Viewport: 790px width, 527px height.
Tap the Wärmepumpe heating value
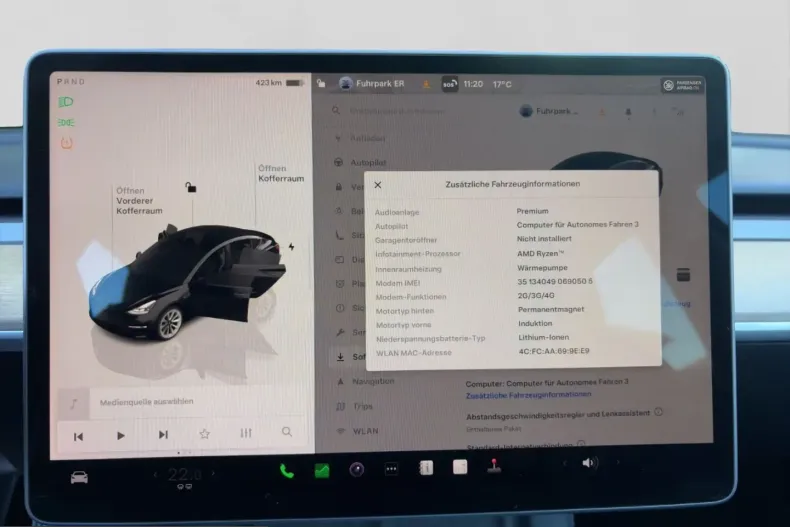542,268
